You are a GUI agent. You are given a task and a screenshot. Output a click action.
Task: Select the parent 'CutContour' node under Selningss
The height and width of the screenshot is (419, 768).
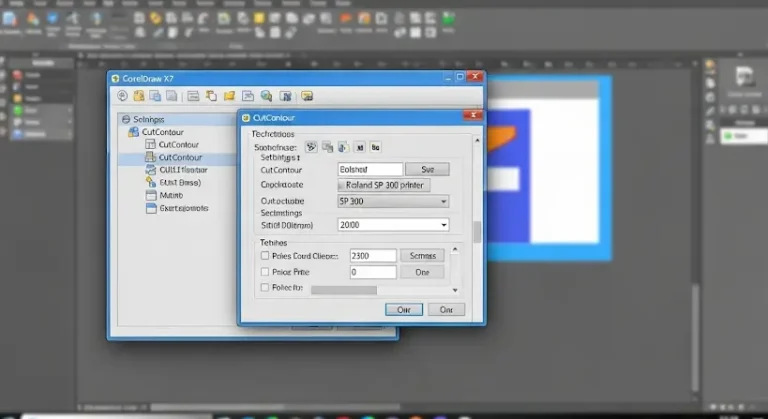[163, 132]
